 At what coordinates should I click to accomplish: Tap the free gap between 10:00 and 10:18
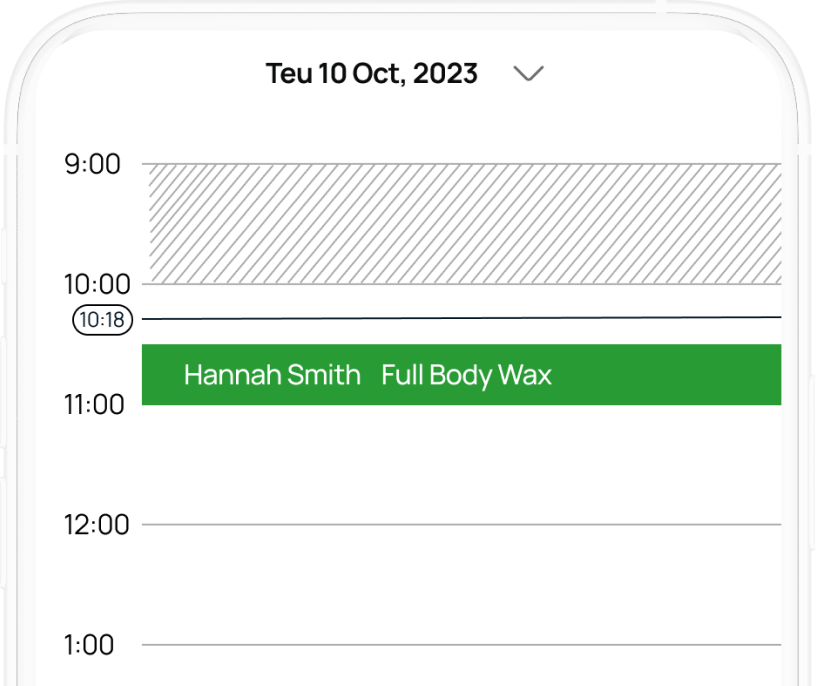click(x=460, y=300)
